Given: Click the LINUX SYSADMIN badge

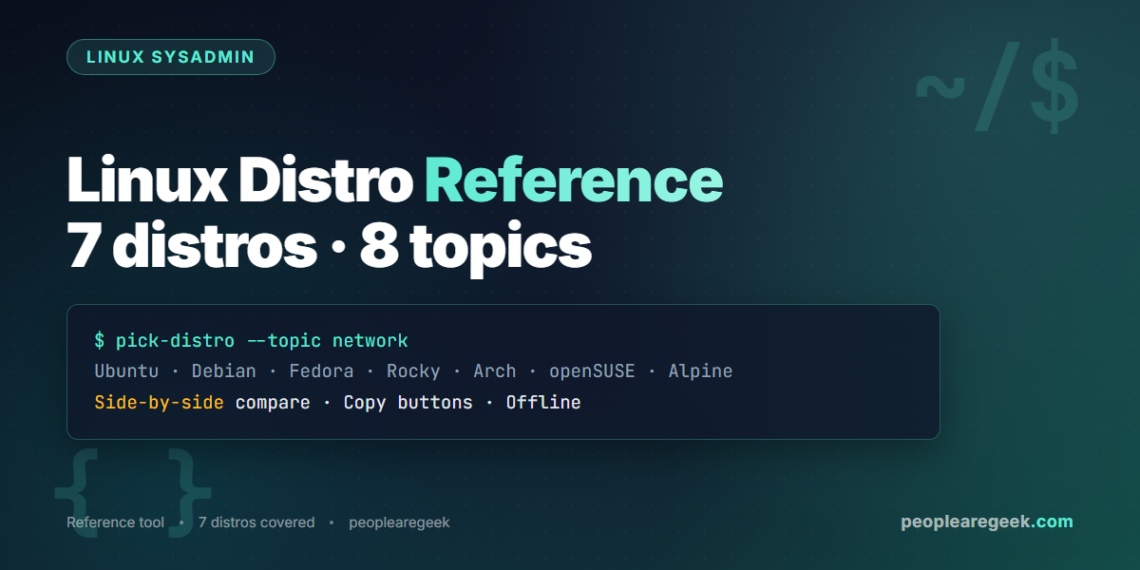Looking at the screenshot, I should pos(171,57).
